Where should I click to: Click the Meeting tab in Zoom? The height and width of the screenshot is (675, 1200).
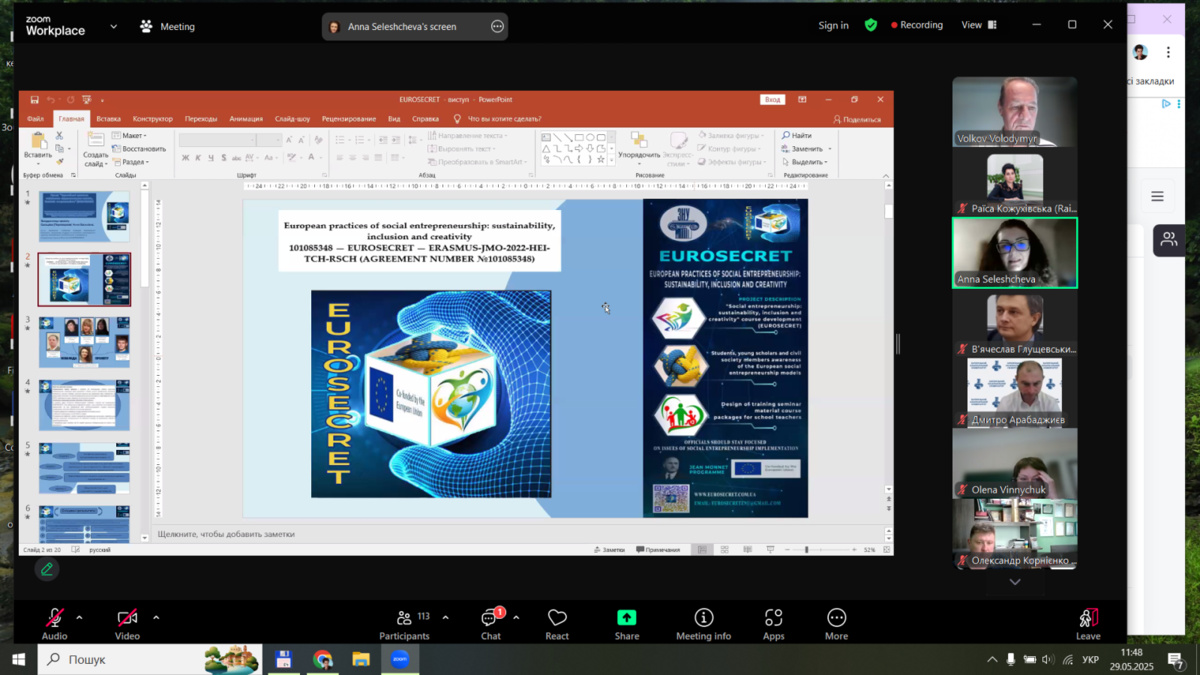click(168, 26)
